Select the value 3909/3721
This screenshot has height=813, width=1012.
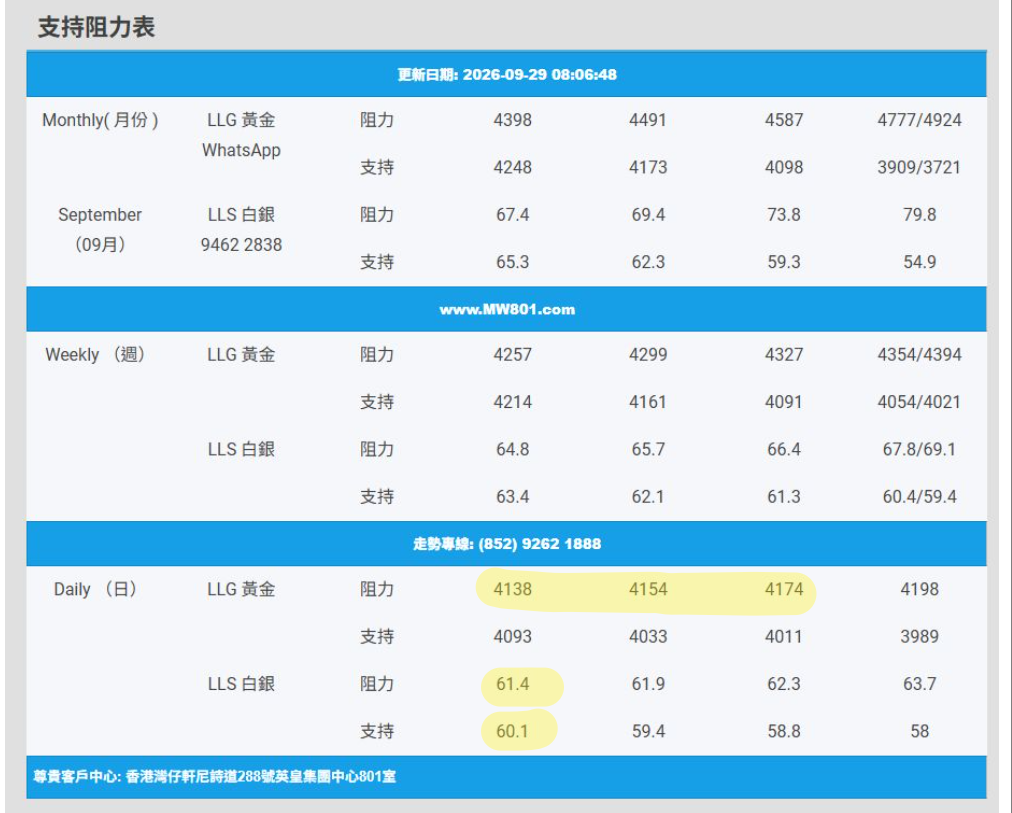tap(919, 168)
